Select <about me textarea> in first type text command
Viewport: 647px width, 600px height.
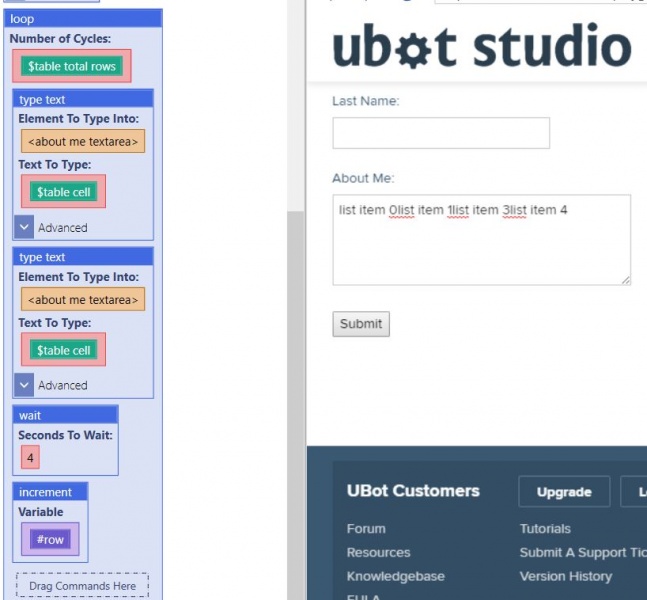pos(83,142)
